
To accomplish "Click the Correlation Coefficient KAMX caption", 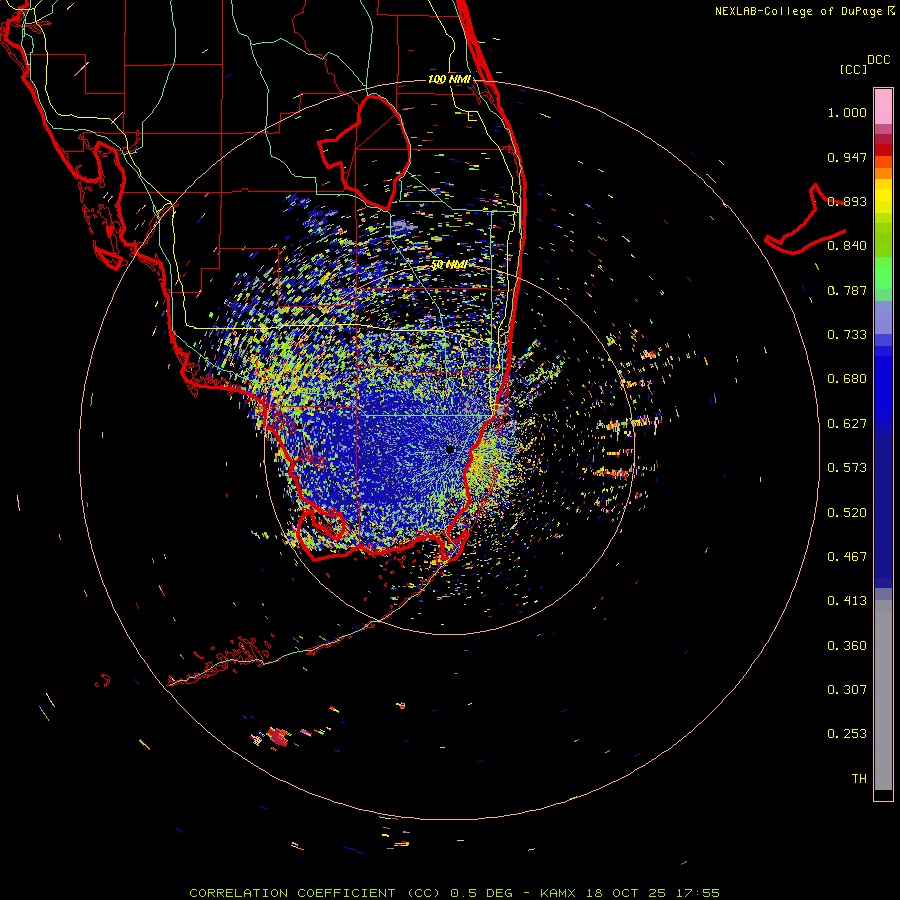I will tap(454, 893).
